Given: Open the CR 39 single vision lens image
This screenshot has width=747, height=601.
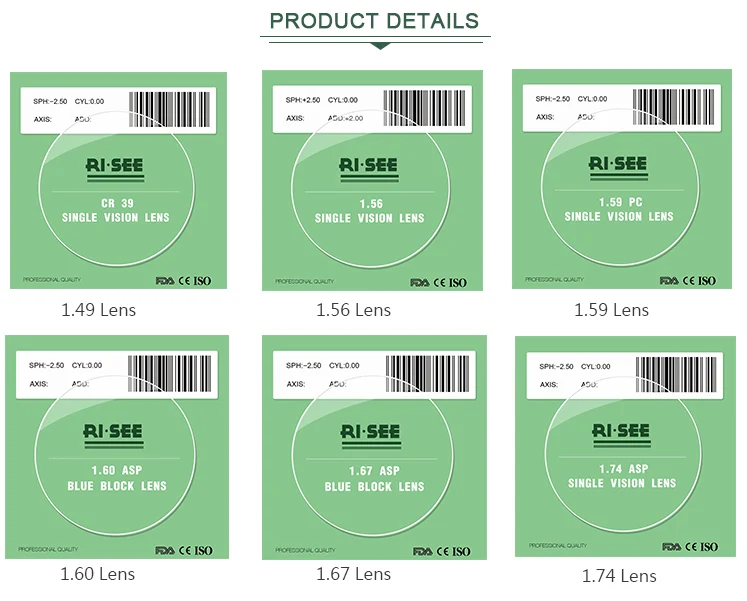Looking at the screenshot, I should pyautogui.click(x=119, y=179).
